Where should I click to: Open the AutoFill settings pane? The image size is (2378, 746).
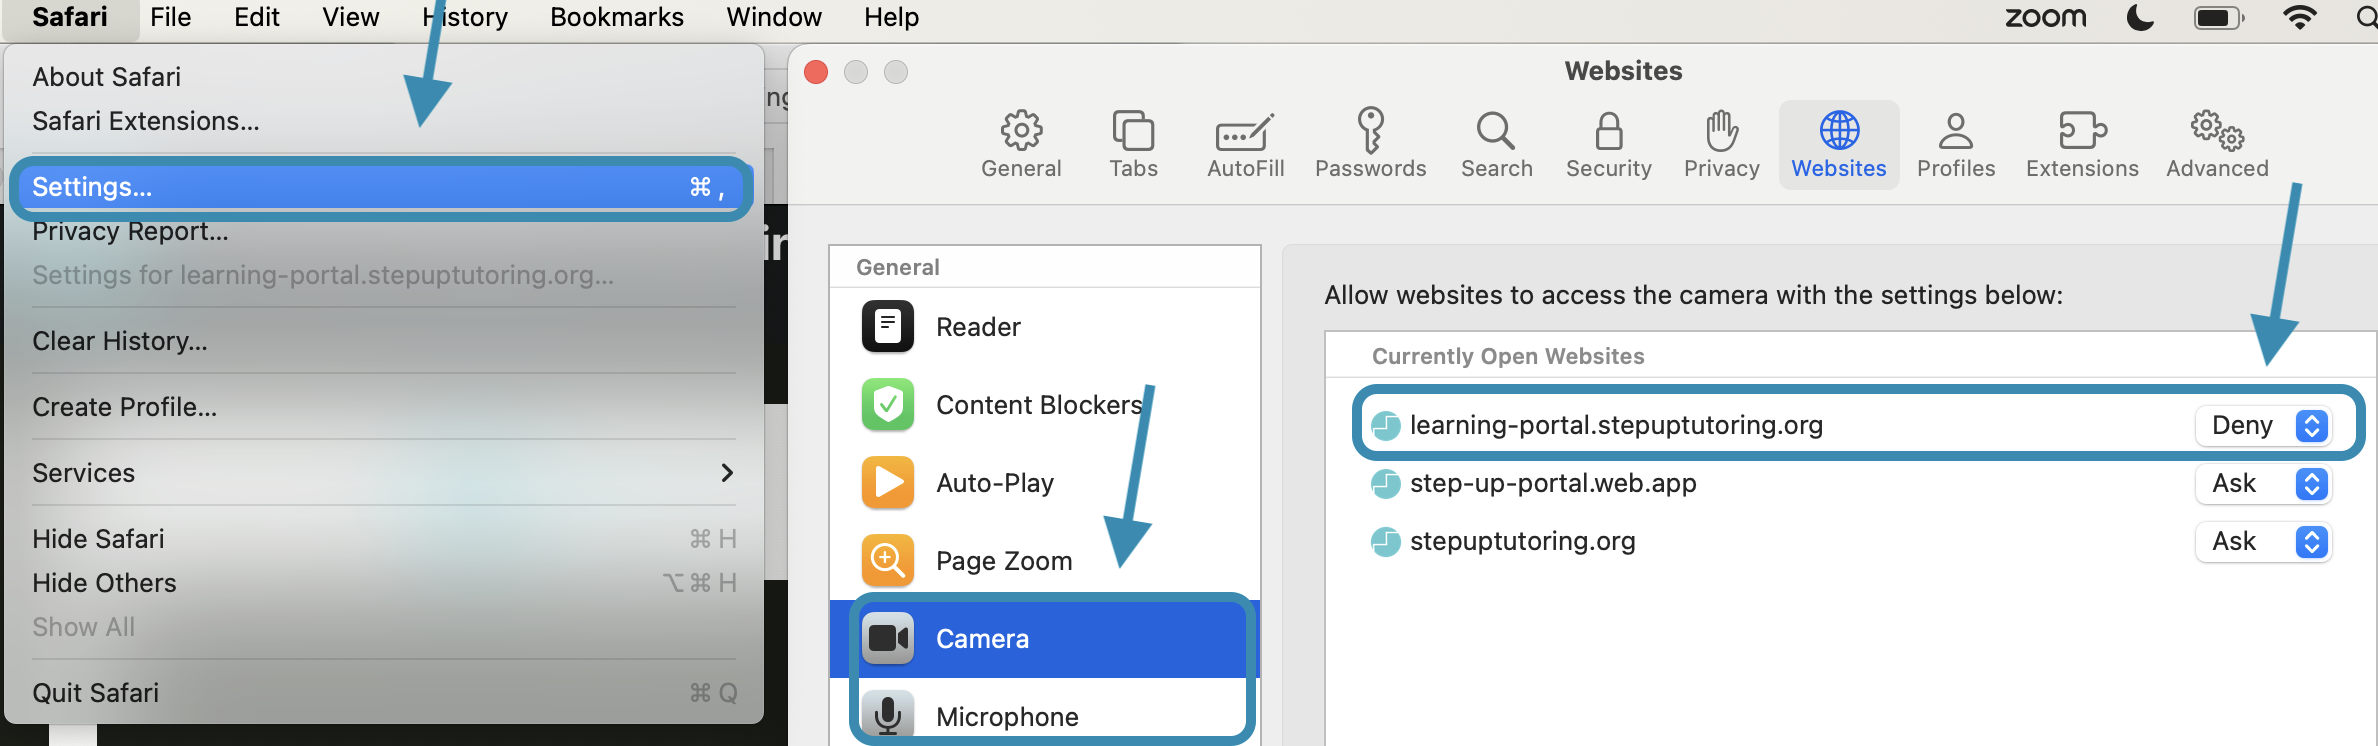tap(1245, 145)
